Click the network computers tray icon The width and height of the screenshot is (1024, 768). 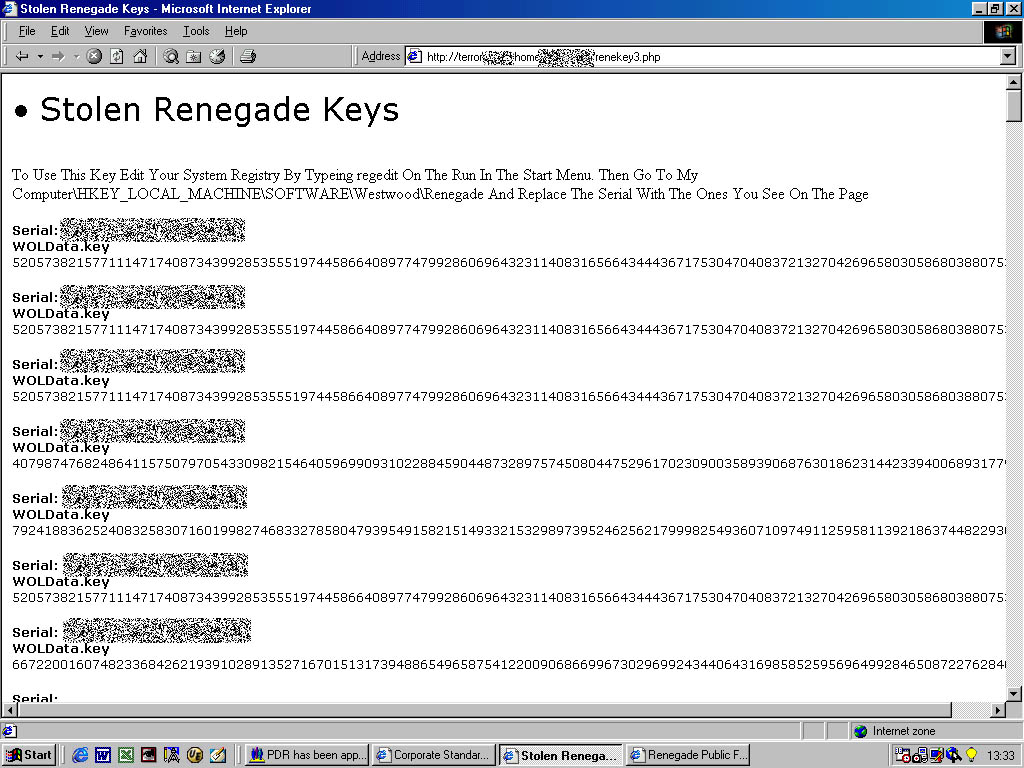pos(920,755)
